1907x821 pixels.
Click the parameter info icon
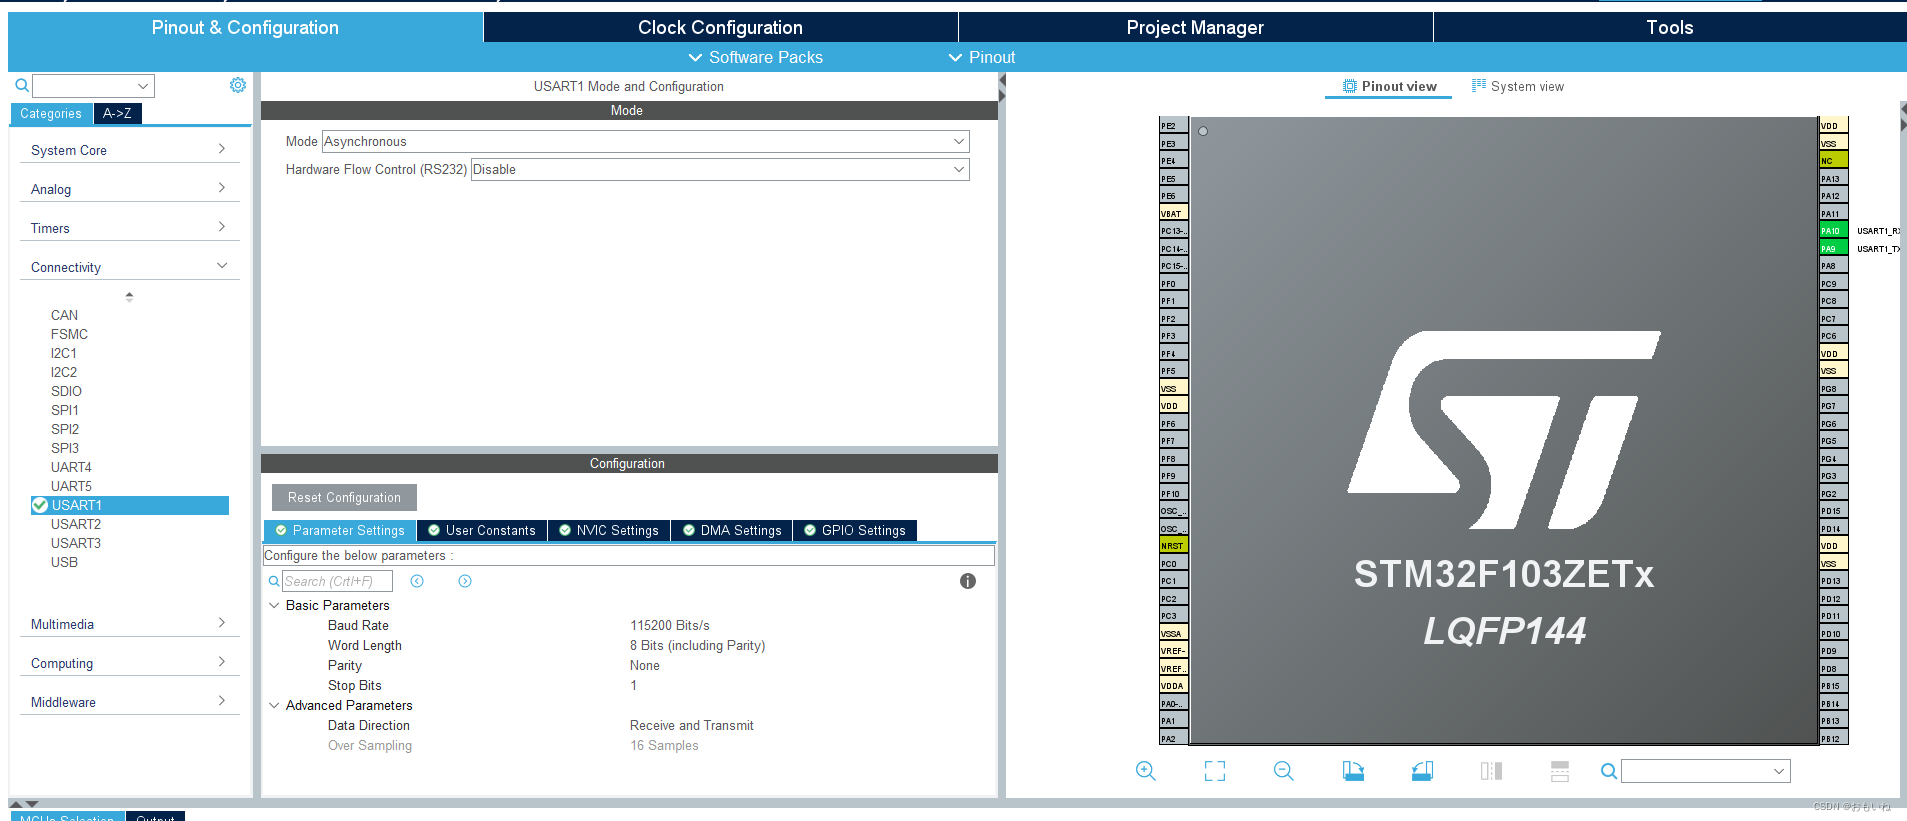(x=967, y=581)
